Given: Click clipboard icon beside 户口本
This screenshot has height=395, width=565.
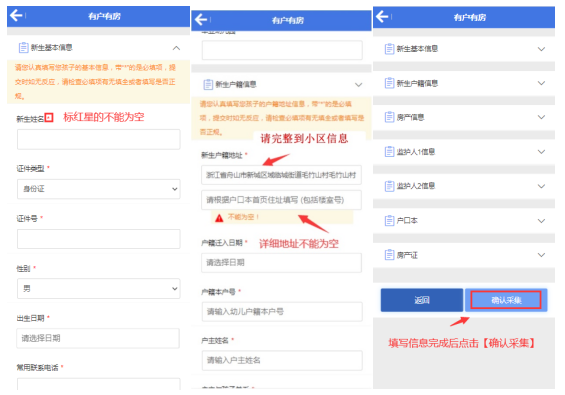Looking at the screenshot, I should click(x=389, y=221).
